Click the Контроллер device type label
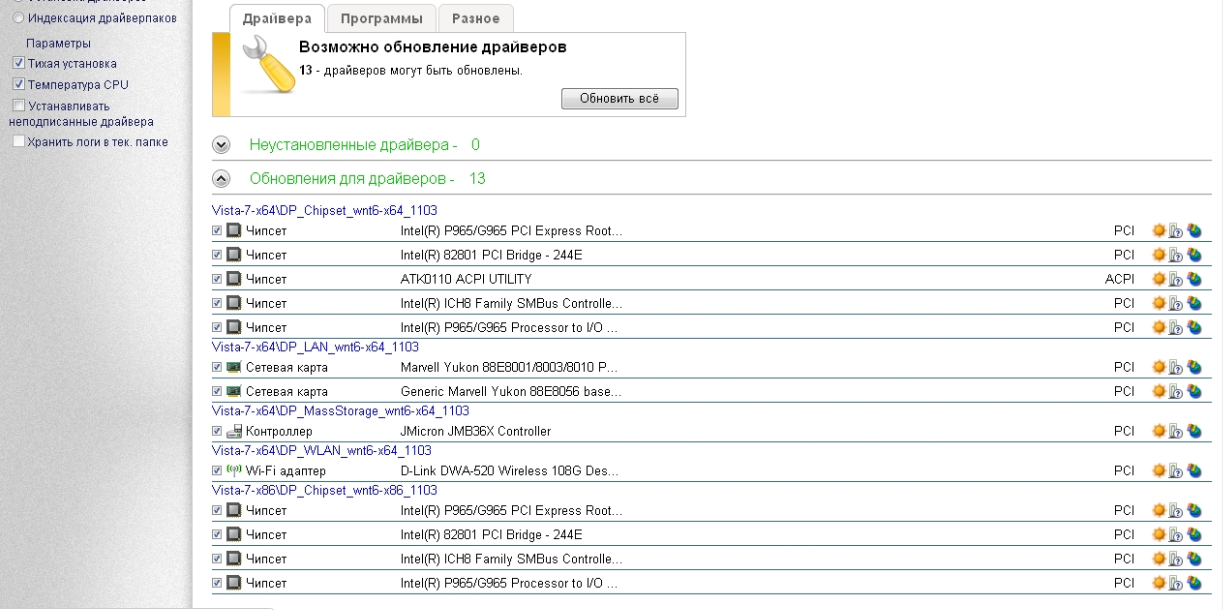The width and height of the screenshot is (1223, 610). coord(280,431)
